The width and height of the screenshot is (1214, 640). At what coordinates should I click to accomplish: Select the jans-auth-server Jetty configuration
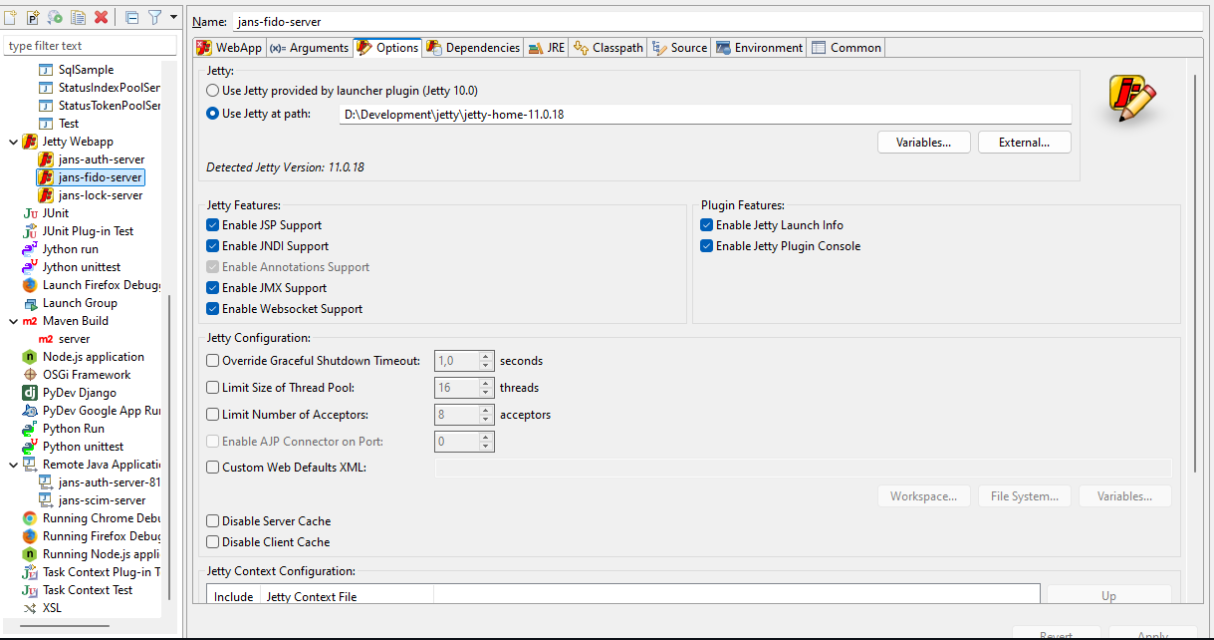coord(100,159)
